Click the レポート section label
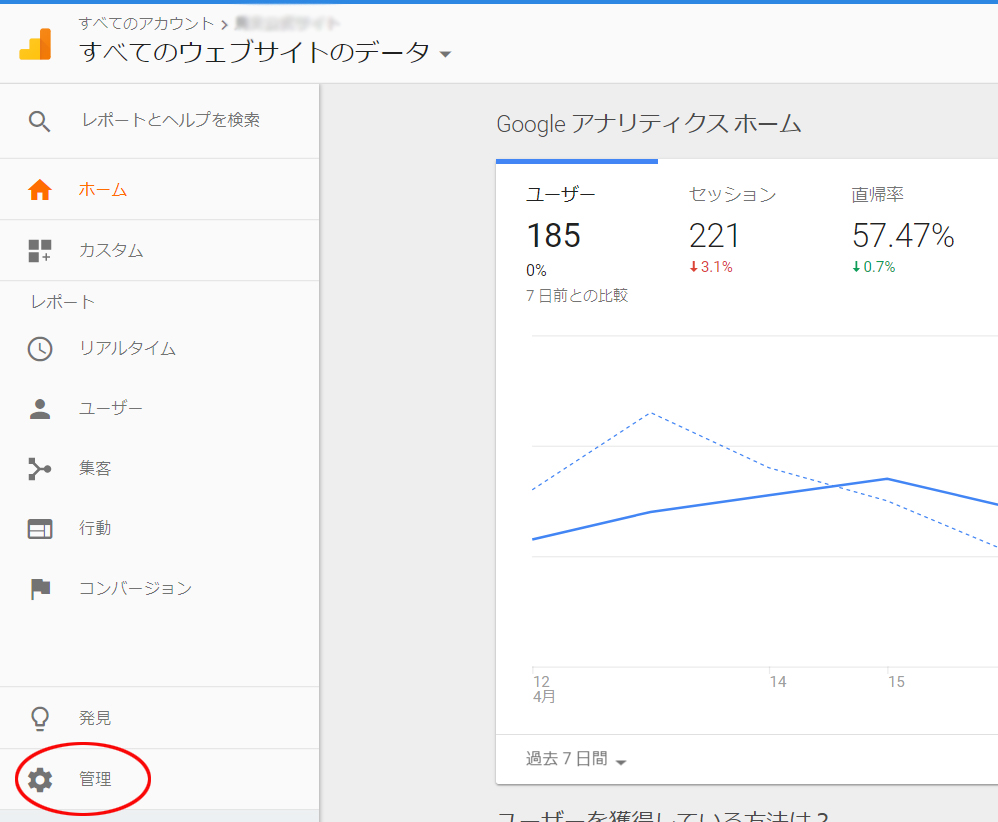The width and height of the screenshot is (998, 822). (62, 302)
